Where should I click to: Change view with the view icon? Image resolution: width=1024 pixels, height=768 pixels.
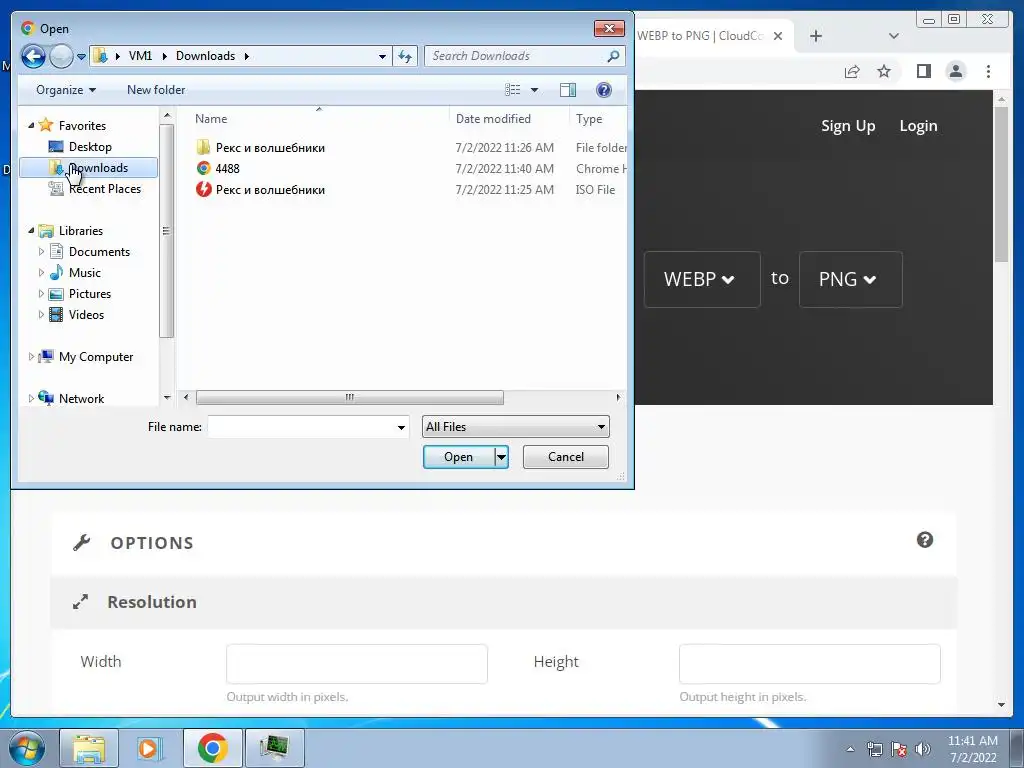point(513,90)
